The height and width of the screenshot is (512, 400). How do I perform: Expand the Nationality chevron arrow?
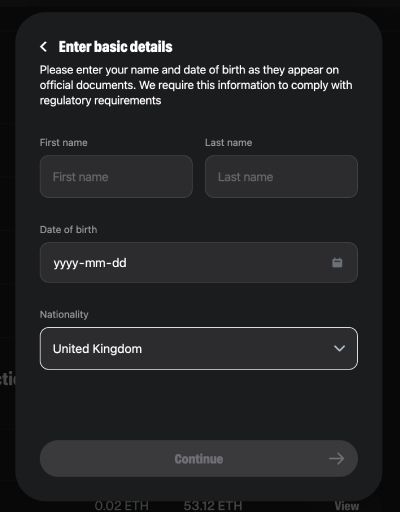pyautogui.click(x=339, y=348)
